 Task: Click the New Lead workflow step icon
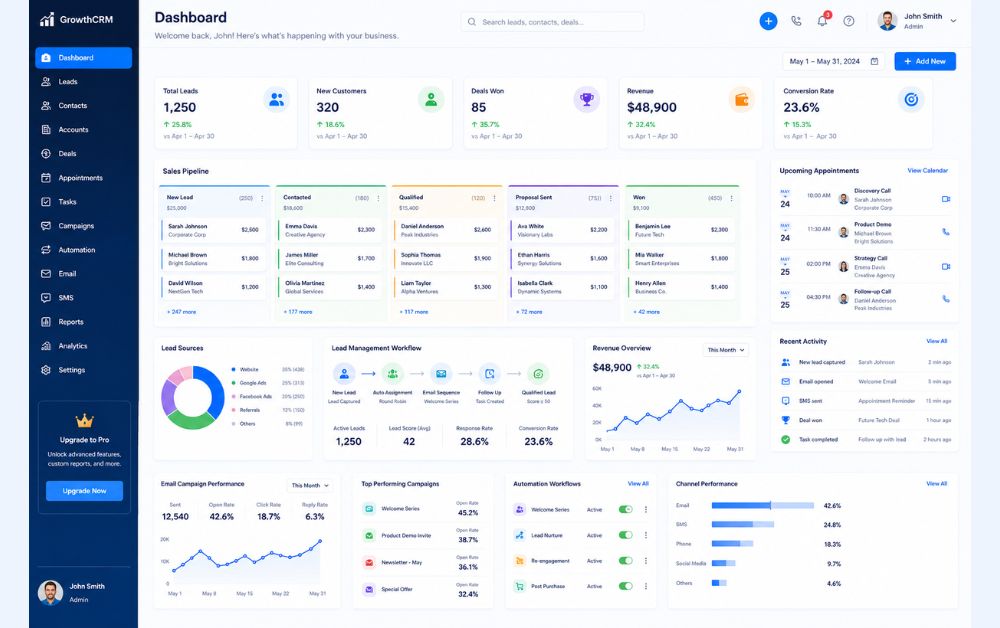(x=344, y=374)
